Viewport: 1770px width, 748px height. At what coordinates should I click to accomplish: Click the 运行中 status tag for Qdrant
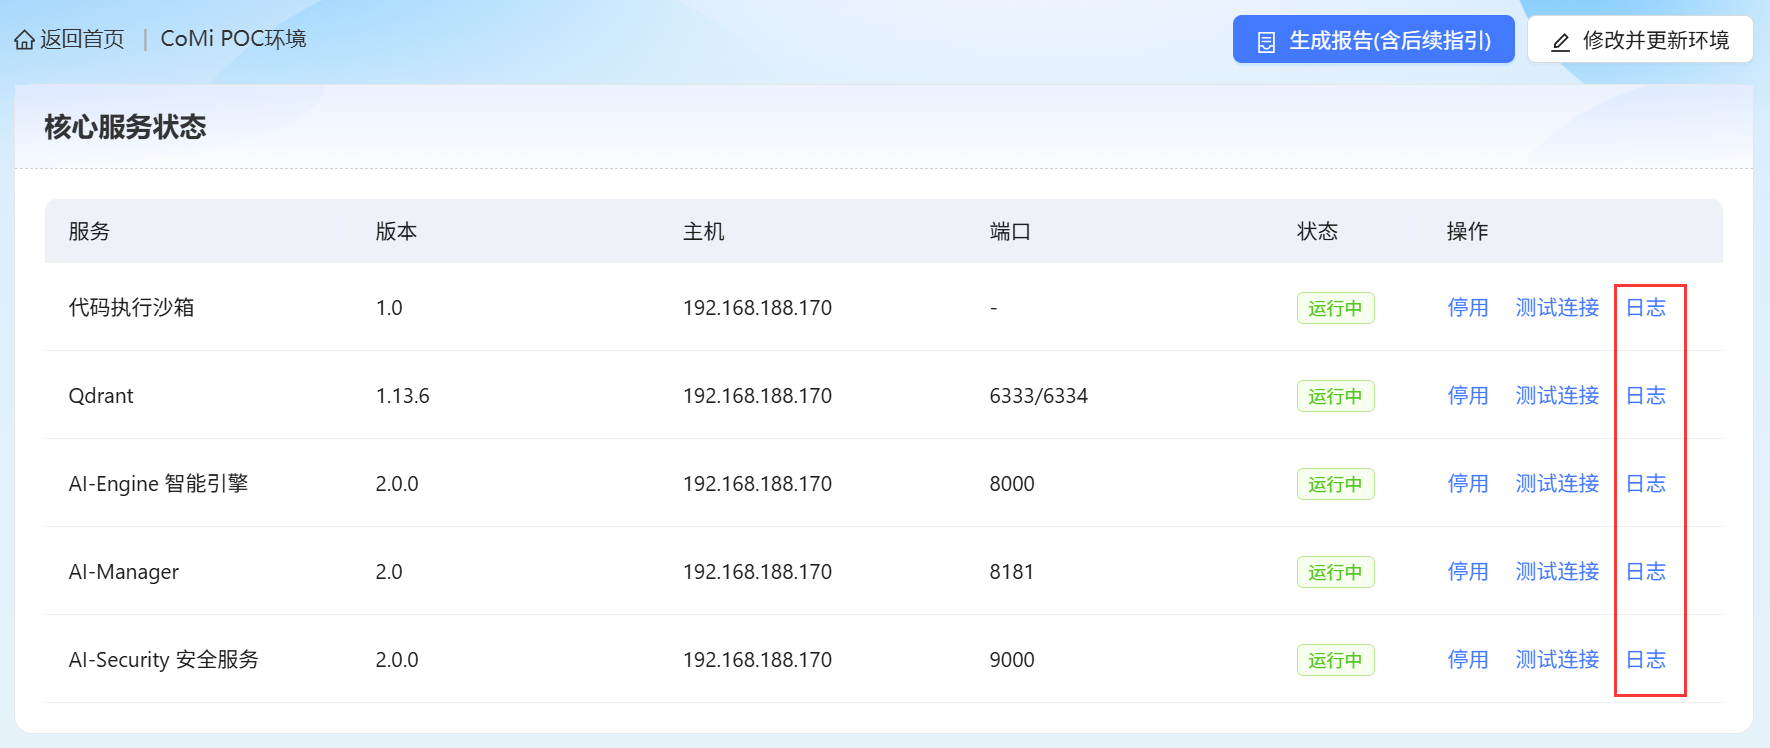point(1335,396)
